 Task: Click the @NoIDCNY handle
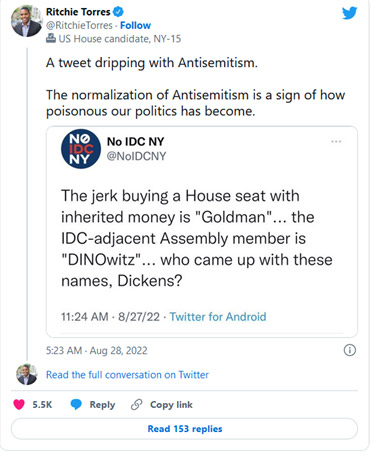[136, 156]
